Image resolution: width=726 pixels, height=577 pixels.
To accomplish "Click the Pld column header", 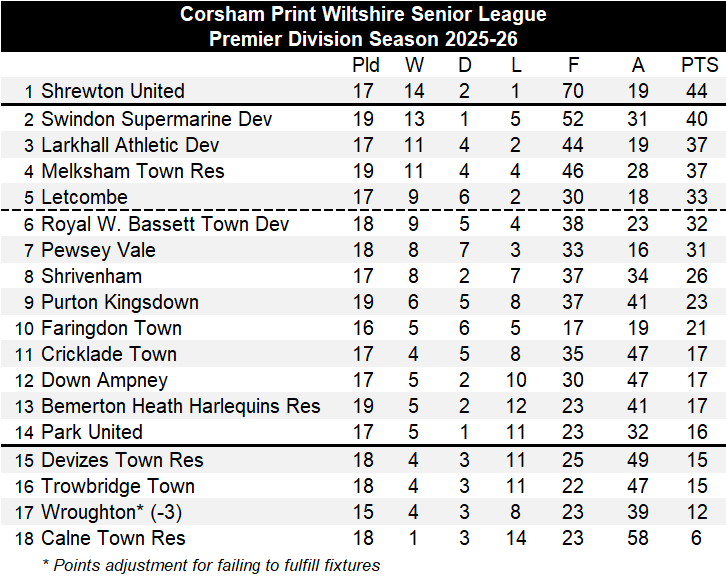I will (x=366, y=65).
